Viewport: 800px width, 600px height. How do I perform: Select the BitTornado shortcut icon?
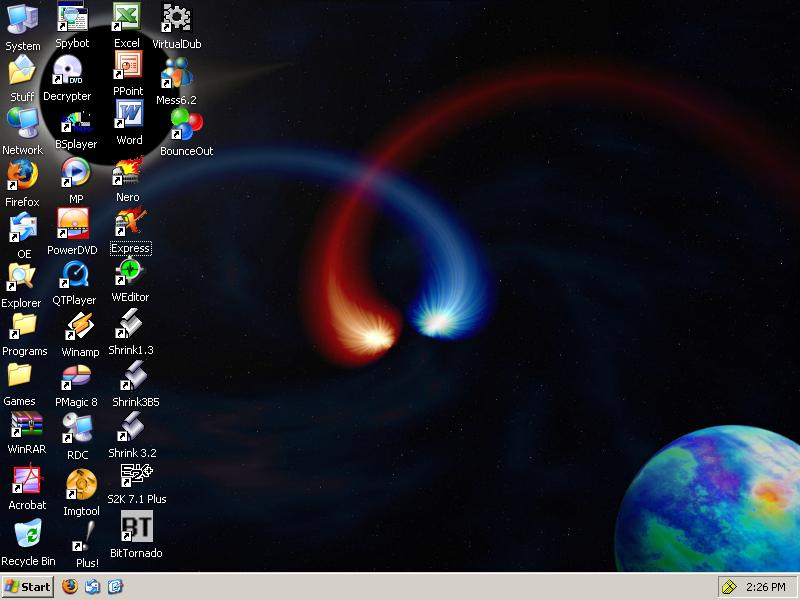(136, 527)
